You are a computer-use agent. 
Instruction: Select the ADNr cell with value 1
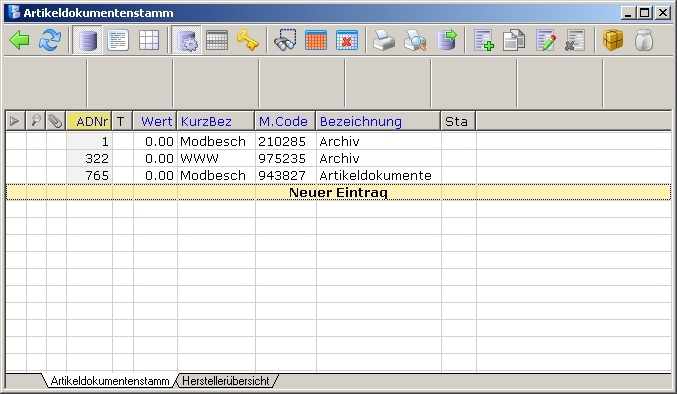[x=89, y=141]
